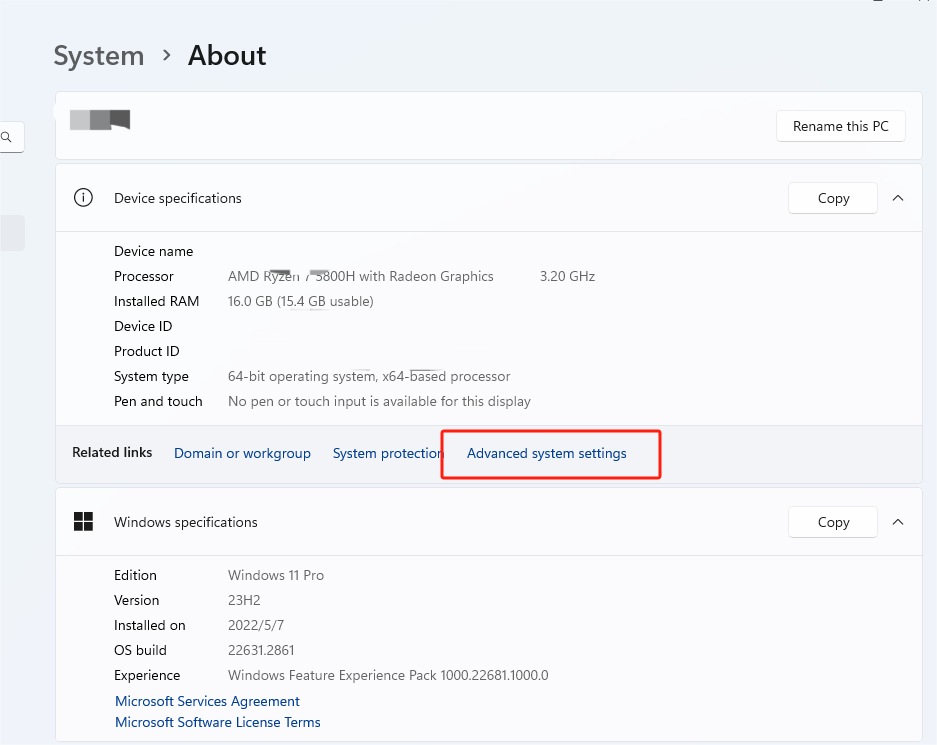Click the Installed RAM label

click(x=157, y=301)
